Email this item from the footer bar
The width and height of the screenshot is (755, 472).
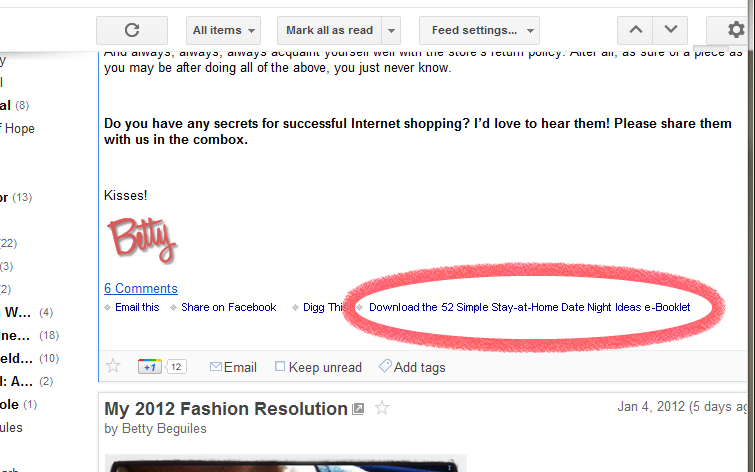coord(233,367)
